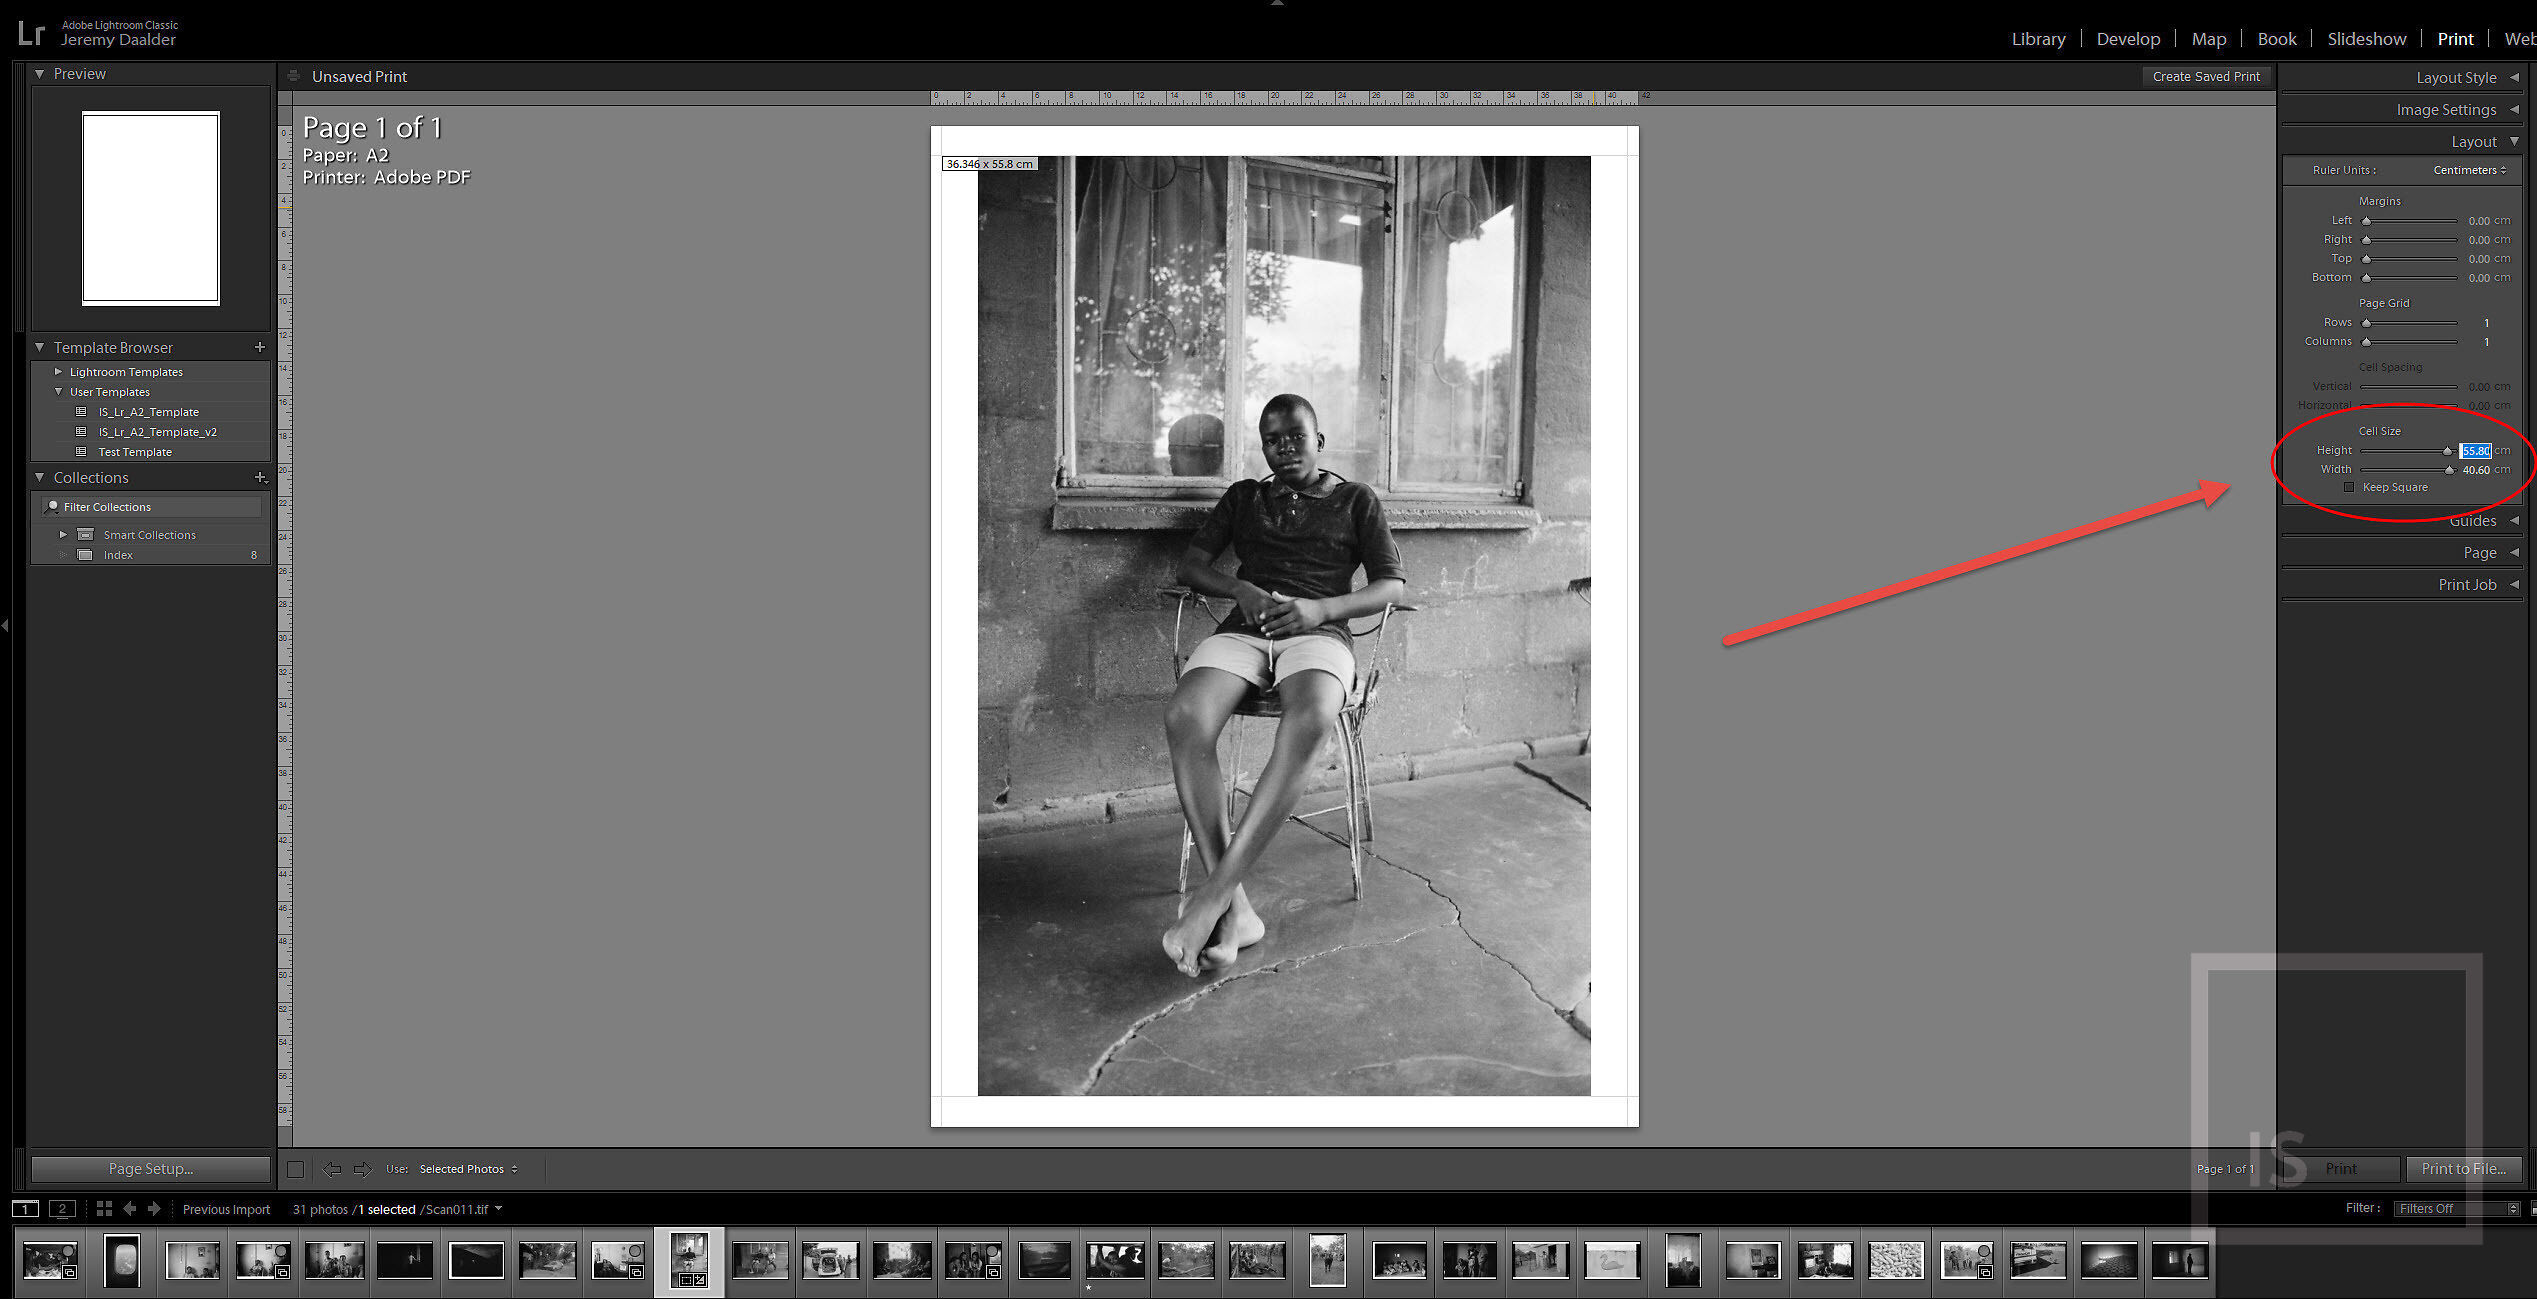Enable the Keep Square checkbox
This screenshot has width=2537, height=1299.
2349,487
